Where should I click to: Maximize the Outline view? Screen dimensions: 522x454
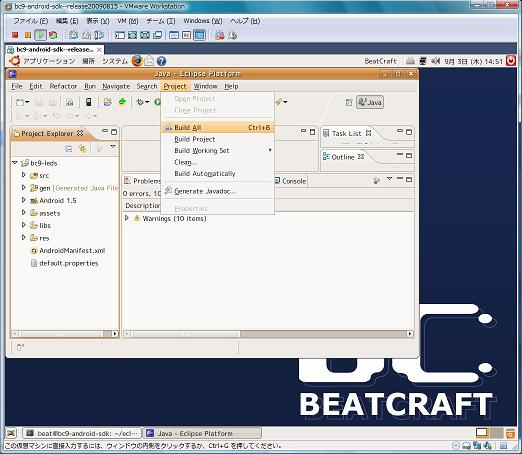pos(409,156)
